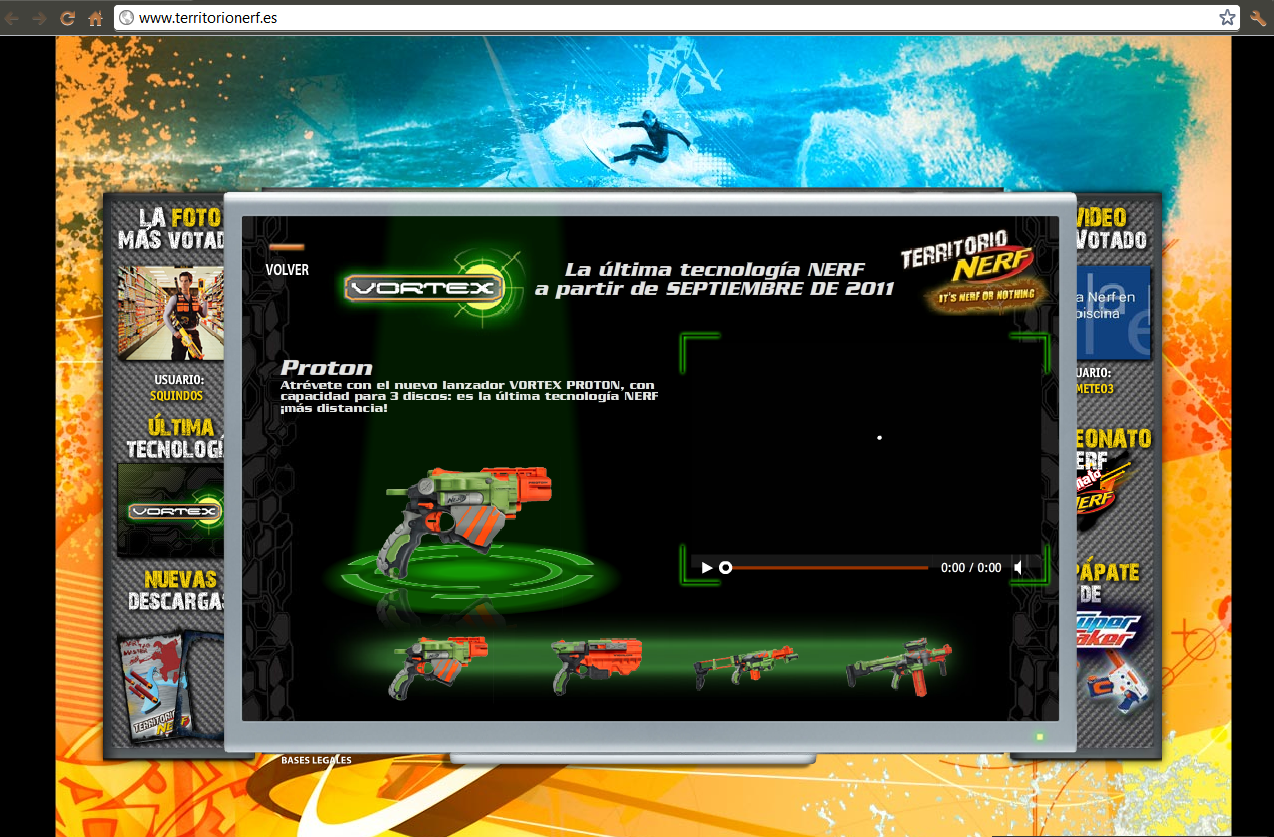Click the video seek bar handle
The image size is (1274, 837).
click(x=726, y=567)
